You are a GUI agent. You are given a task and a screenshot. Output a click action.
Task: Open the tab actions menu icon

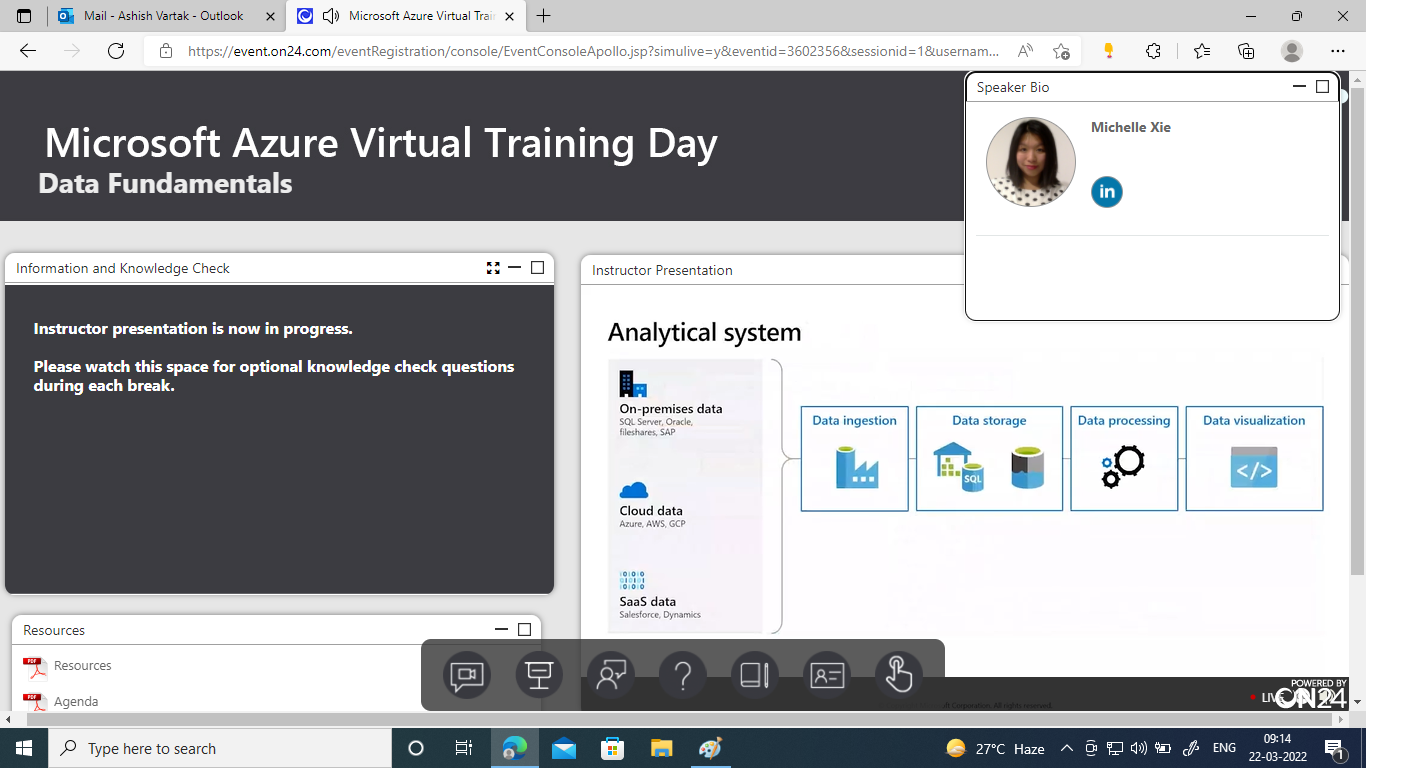tap(24, 16)
